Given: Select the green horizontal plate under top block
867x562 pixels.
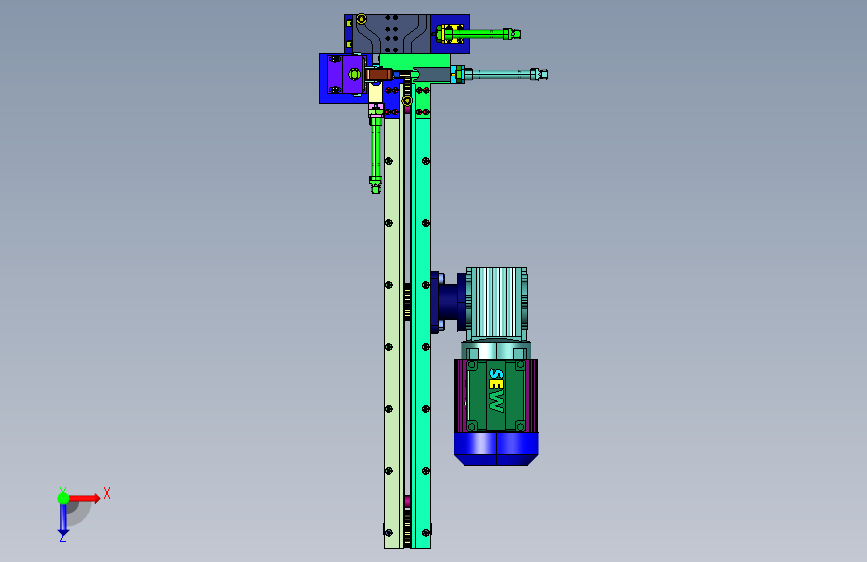Looking at the screenshot, I should click(415, 61).
